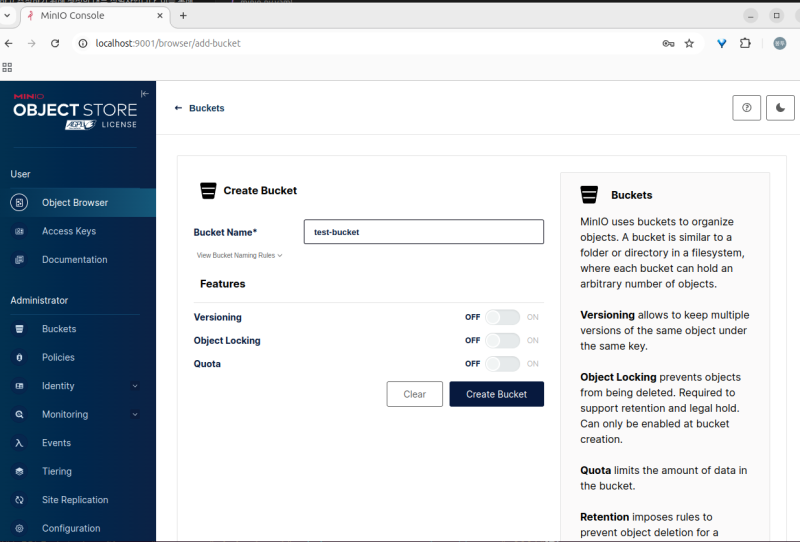This screenshot has width=800, height=542.
Task: Open the blue extension icon in toolbar
Action: (721, 43)
